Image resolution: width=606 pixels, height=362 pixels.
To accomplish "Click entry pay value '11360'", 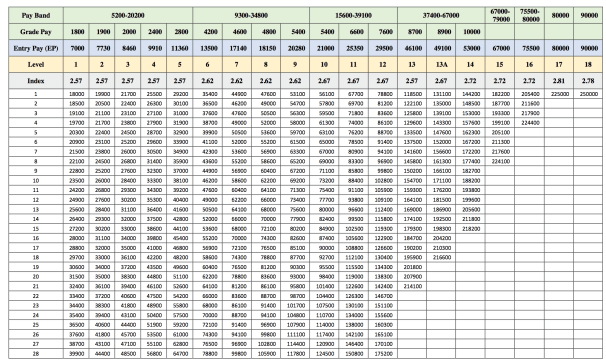I will (x=180, y=48).
